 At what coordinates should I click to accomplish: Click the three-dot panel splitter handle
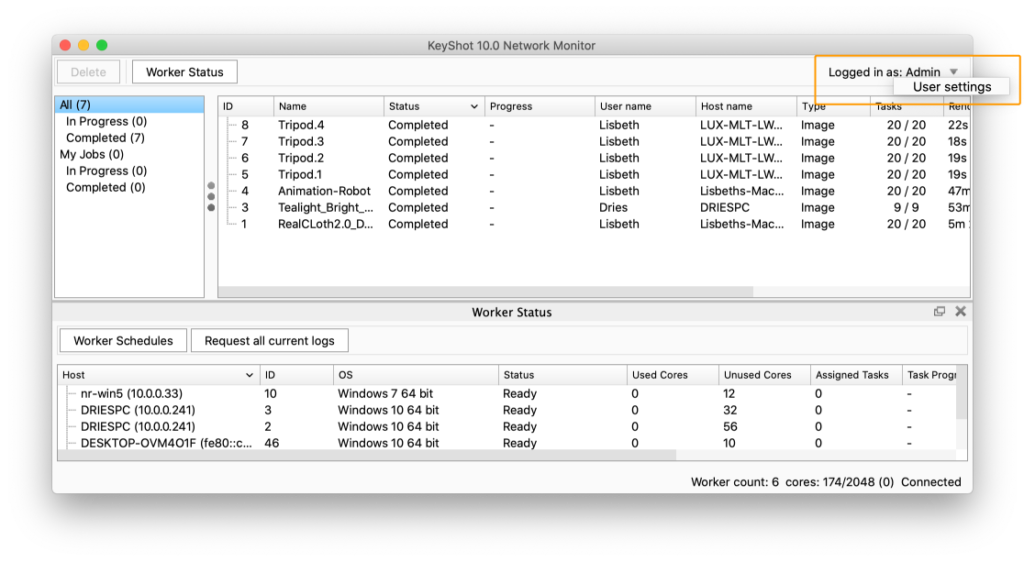pyautogui.click(x=211, y=196)
